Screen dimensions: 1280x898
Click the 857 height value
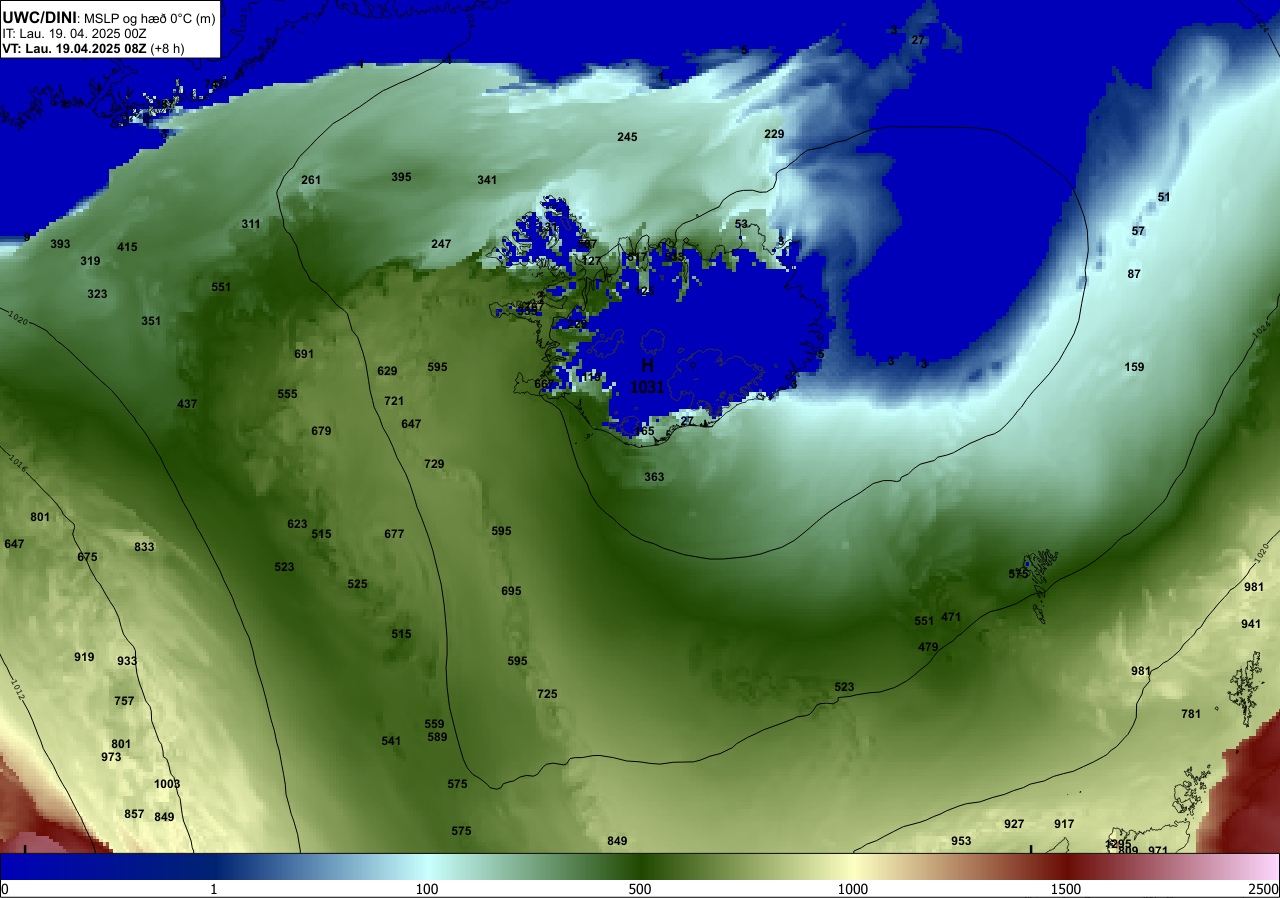(134, 814)
